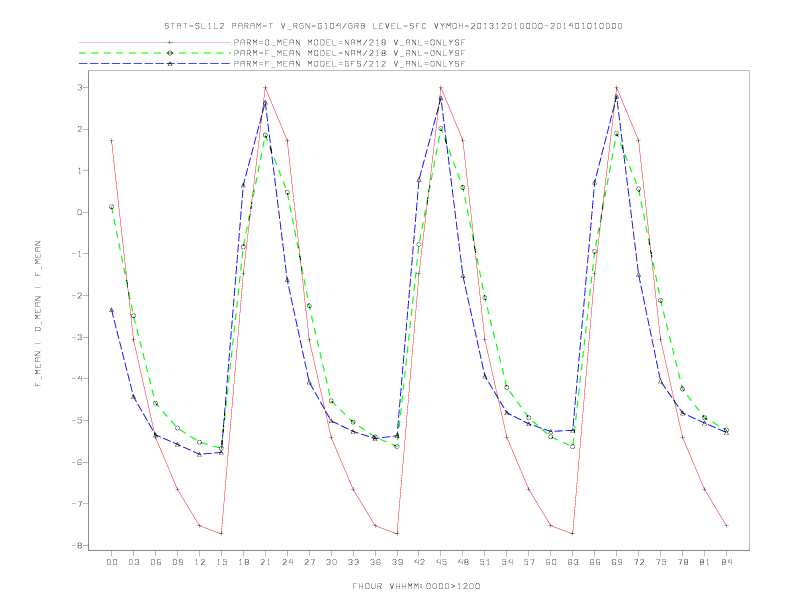Screen dimensions: 792x612
Task: Click x-axis forecast hour label 39
Action: tap(397, 562)
